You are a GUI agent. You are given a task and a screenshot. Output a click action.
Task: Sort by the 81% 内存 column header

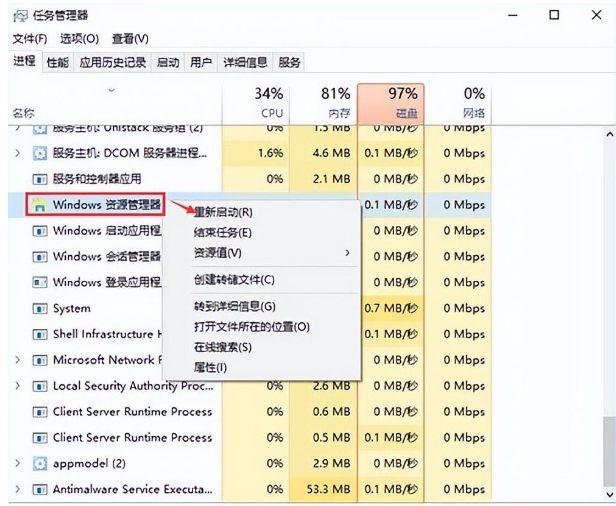click(323, 104)
